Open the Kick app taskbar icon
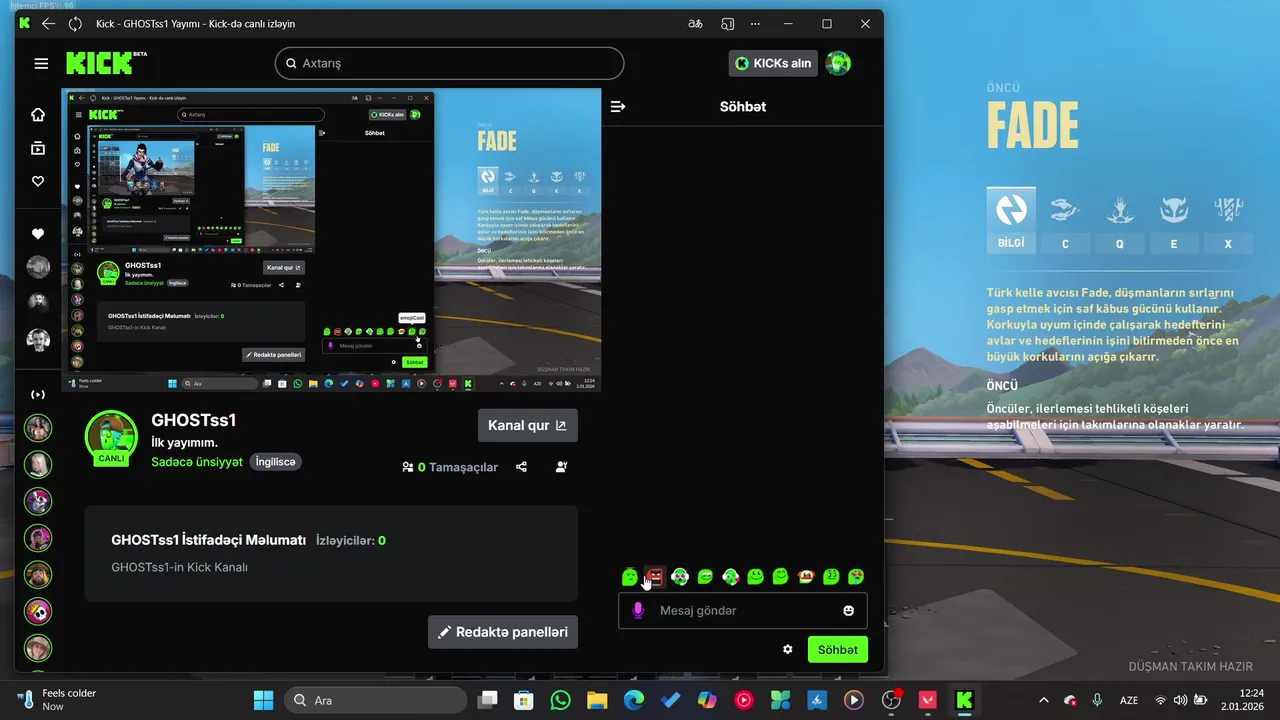This screenshot has width=1280, height=720. coord(964,700)
